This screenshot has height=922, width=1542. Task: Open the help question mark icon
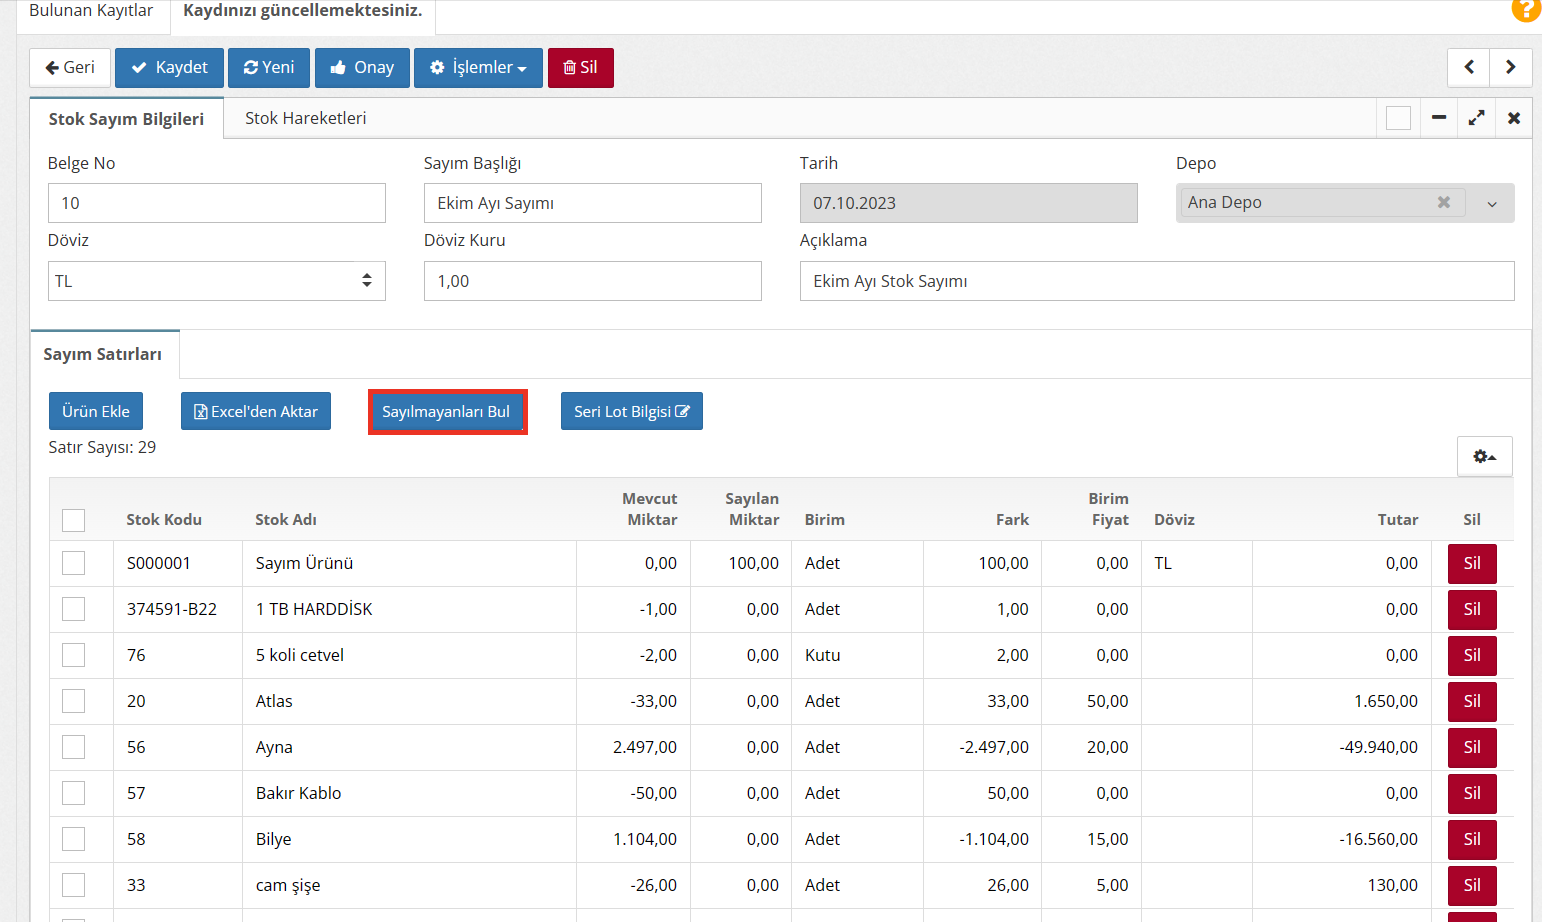coord(1526,9)
